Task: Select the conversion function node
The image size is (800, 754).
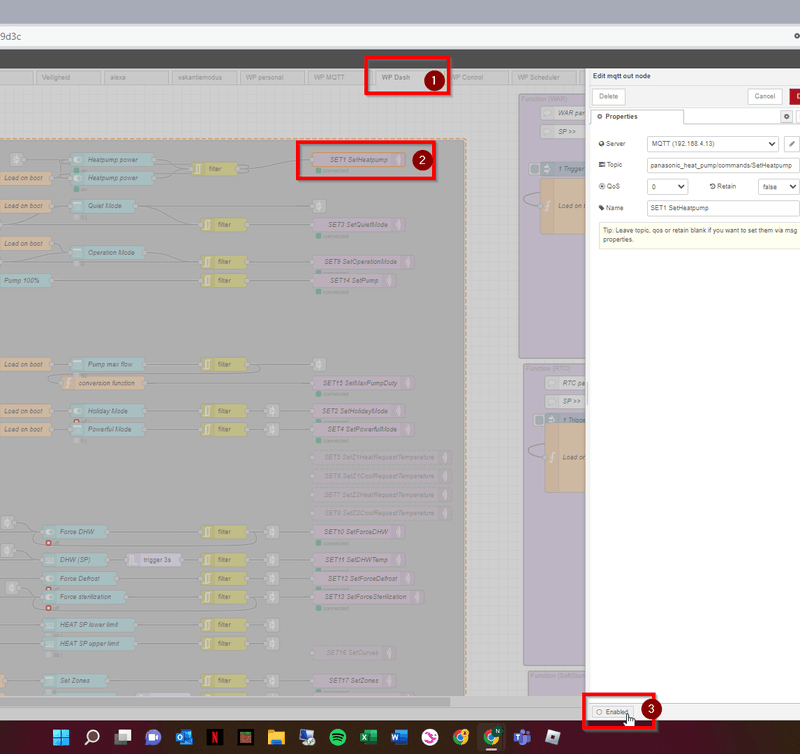Action: [103, 383]
